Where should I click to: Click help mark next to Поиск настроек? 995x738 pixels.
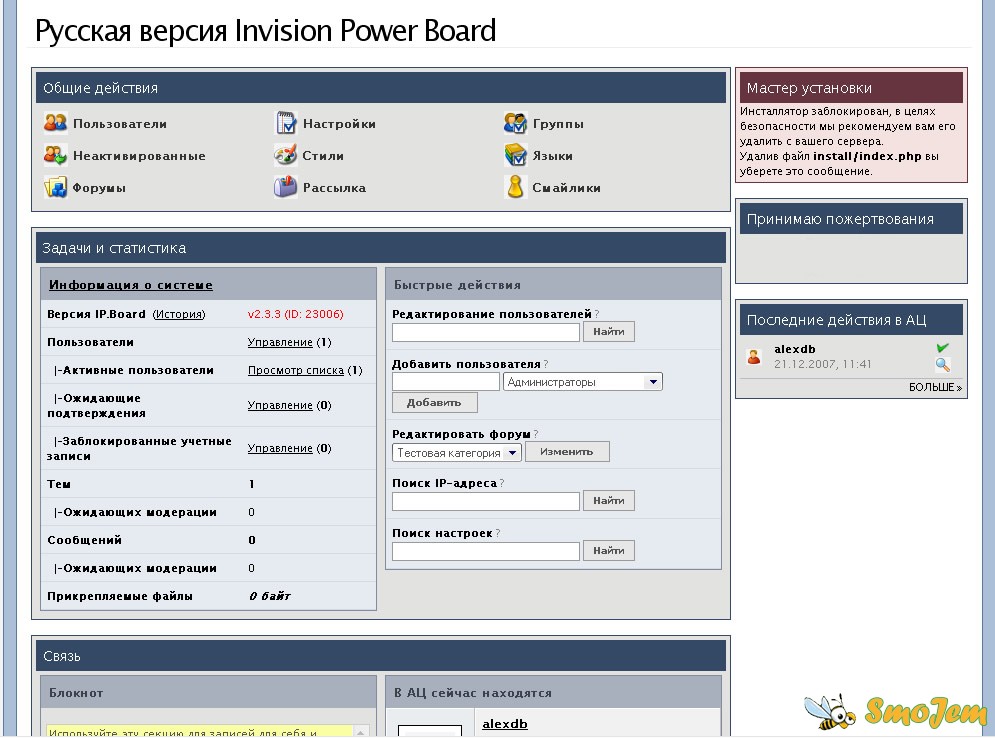pos(498,534)
